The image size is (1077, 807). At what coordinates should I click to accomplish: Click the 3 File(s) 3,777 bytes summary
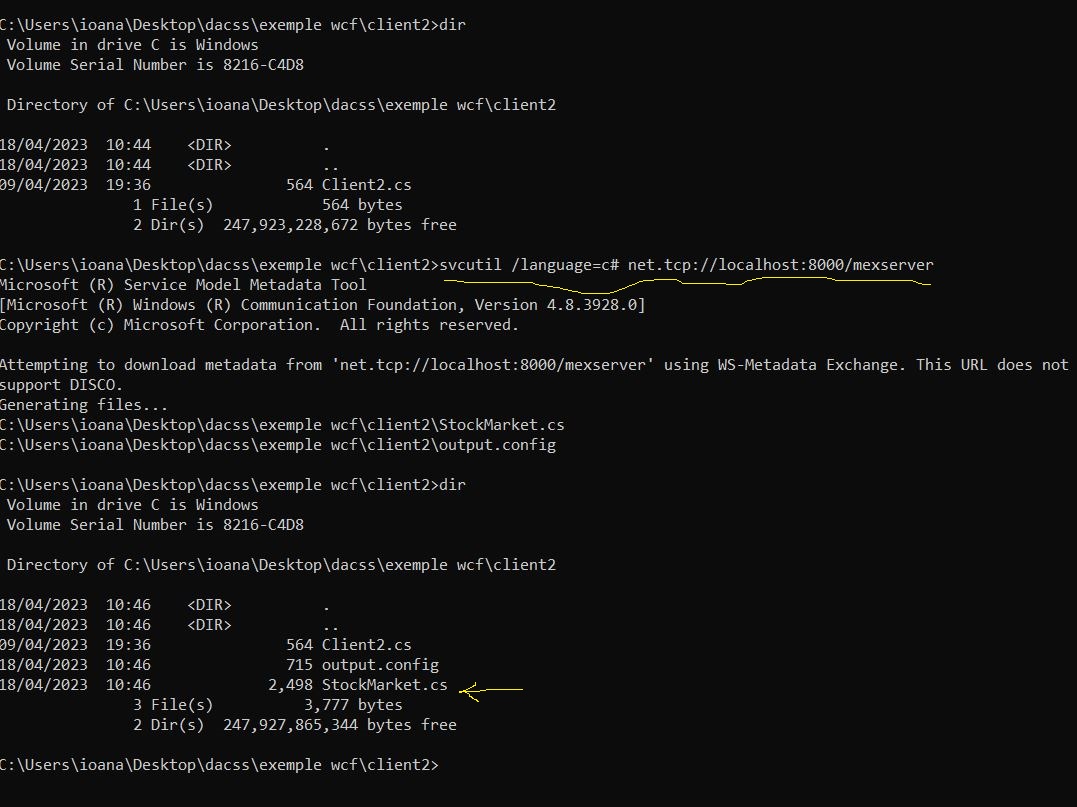[267, 705]
